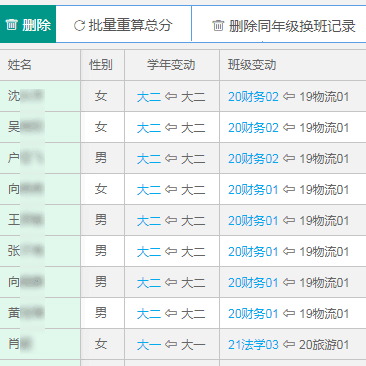Screen dimensions: 366x366
Task: Click 删除同年级换班记录 button text
Action: 292,26
